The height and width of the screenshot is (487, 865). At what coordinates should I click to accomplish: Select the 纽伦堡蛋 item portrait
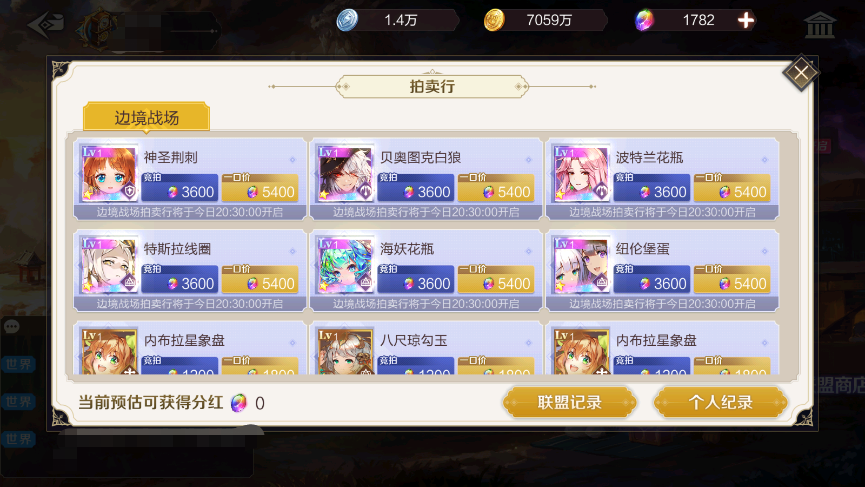point(581,266)
